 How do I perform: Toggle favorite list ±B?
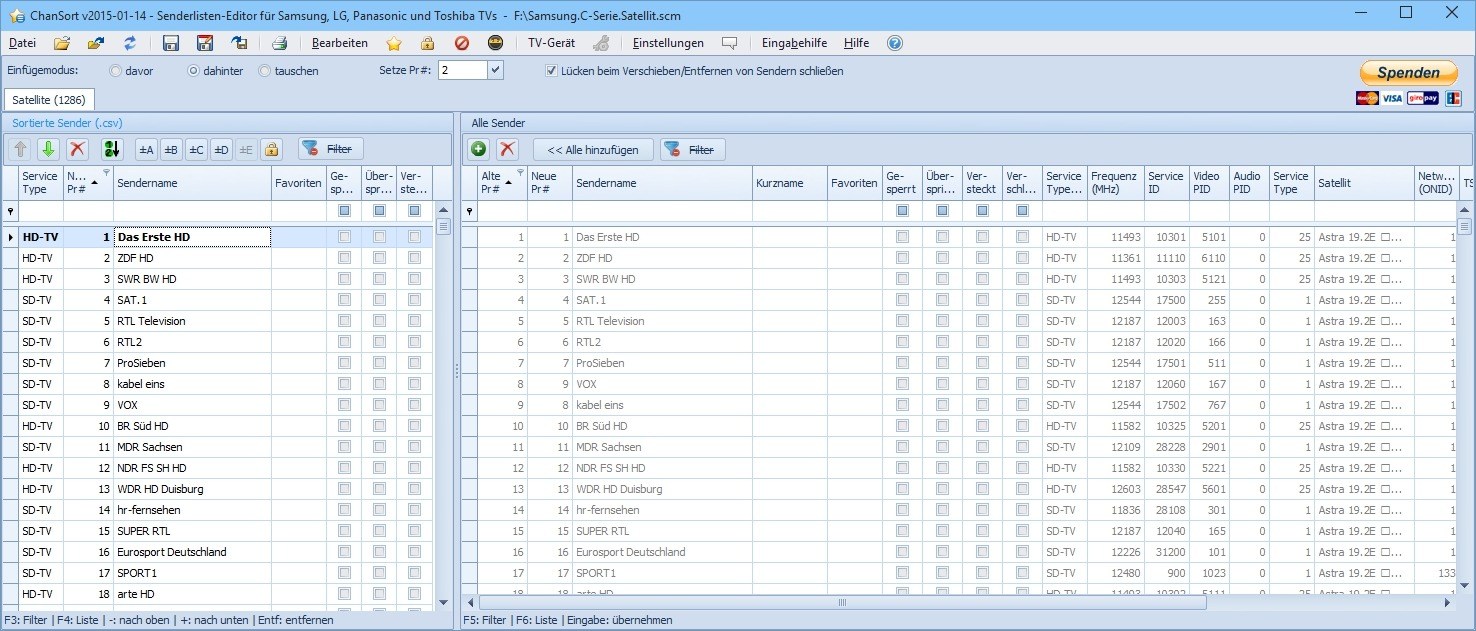pyautogui.click(x=171, y=149)
